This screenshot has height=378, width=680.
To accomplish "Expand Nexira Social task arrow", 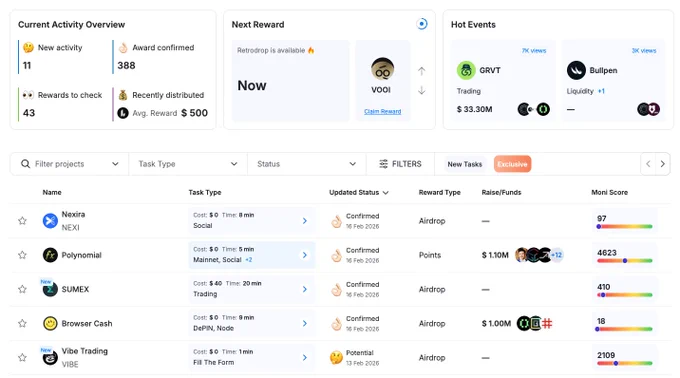I will click(x=305, y=221).
